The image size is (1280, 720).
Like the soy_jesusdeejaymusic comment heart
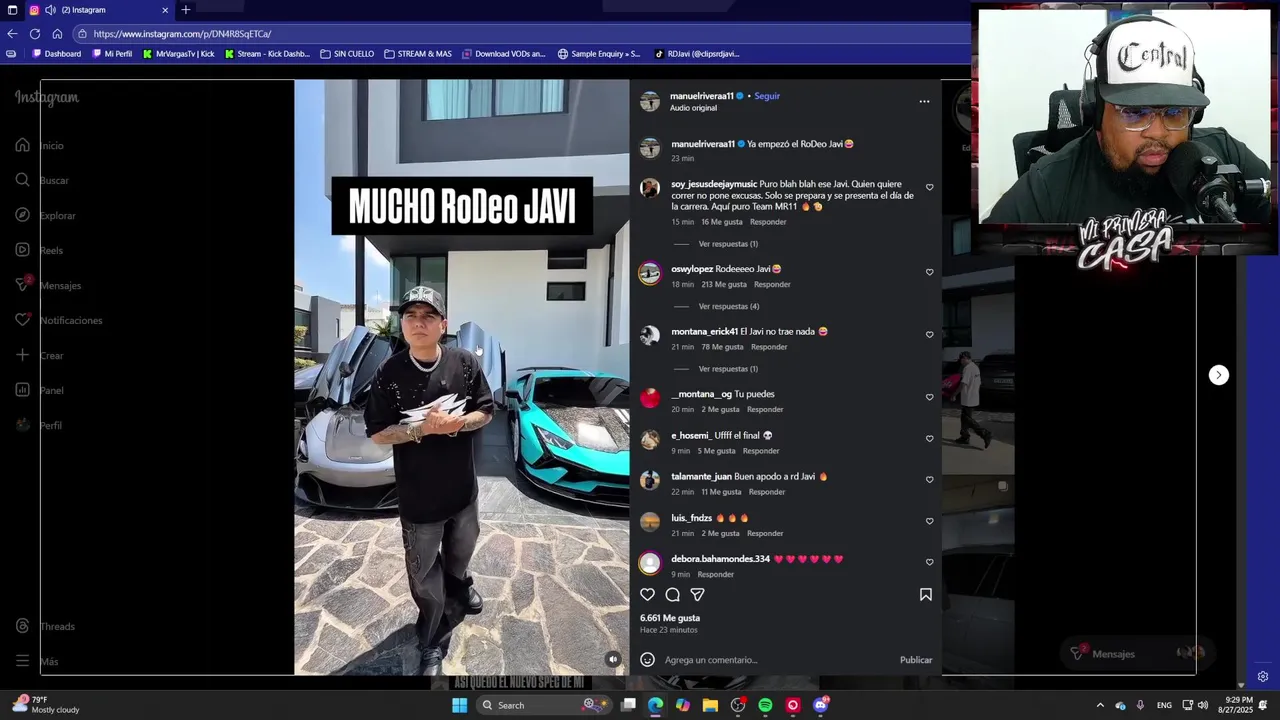[929, 187]
